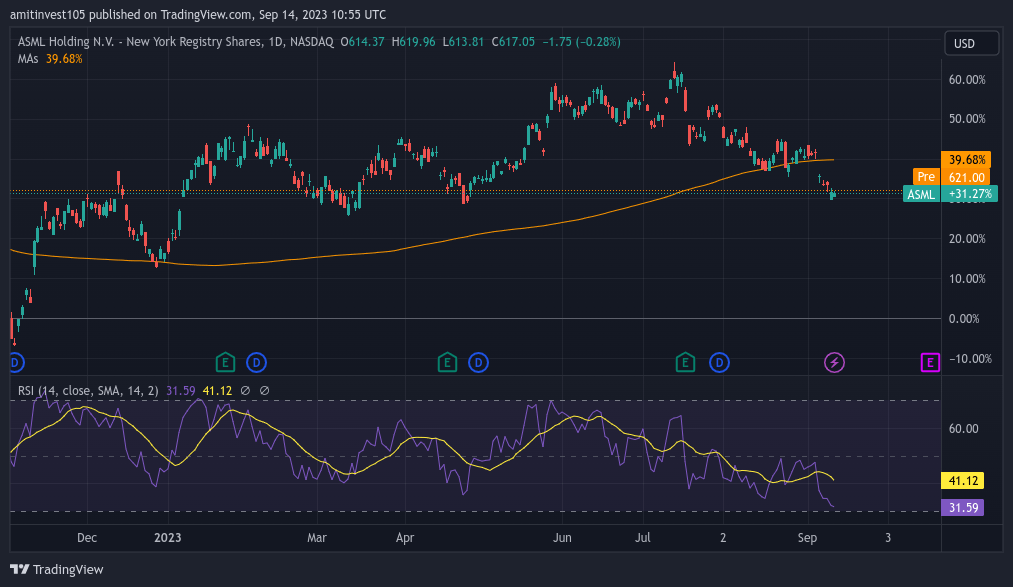Click the magenta upcoming earnings E icon

click(x=930, y=363)
